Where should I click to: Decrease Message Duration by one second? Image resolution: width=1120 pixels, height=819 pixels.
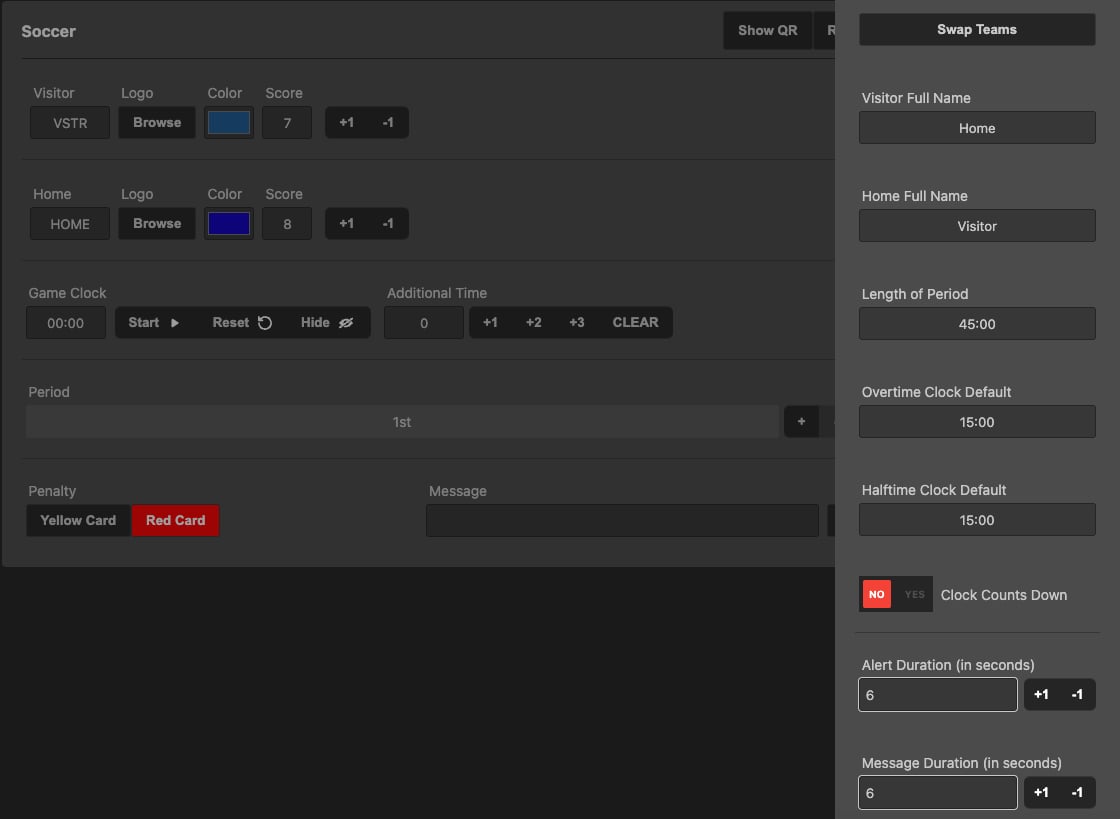pos(1077,792)
